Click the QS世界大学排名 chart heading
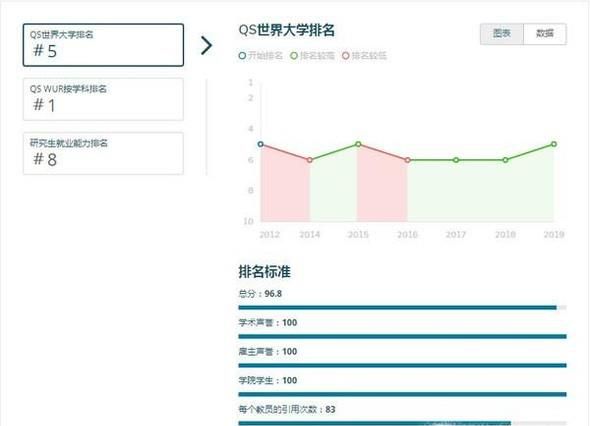Screen dimensions: 590x426 tap(287, 30)
